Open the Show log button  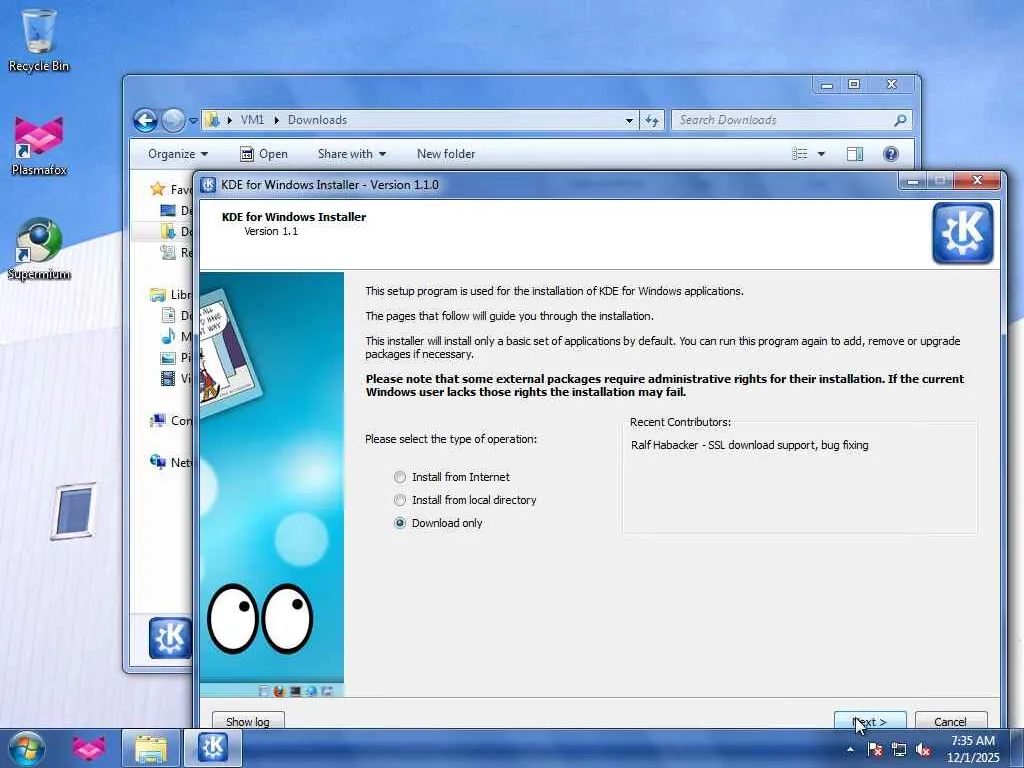[x=248, y=721]
